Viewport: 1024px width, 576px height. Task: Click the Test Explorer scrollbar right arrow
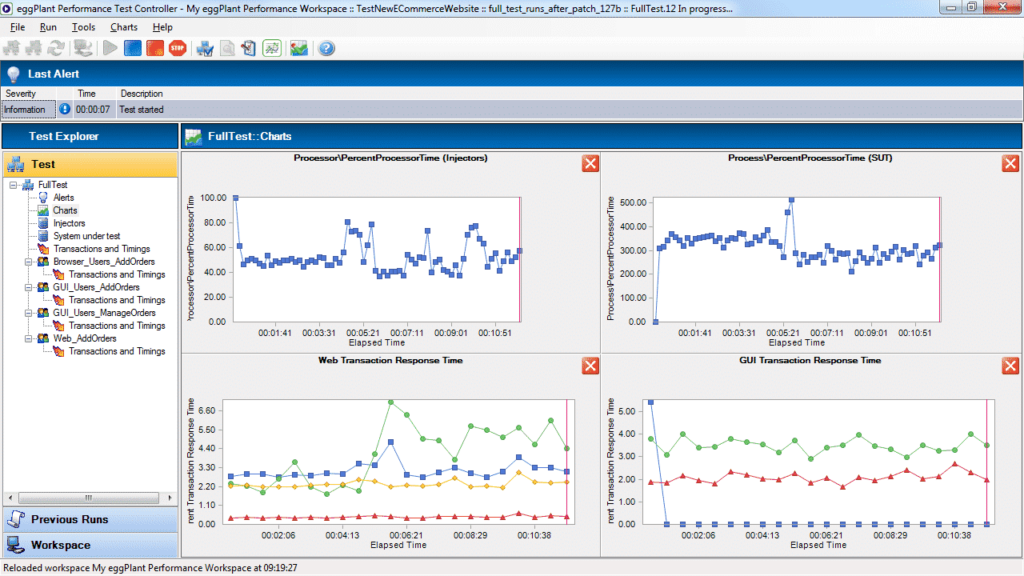point(170,498)
